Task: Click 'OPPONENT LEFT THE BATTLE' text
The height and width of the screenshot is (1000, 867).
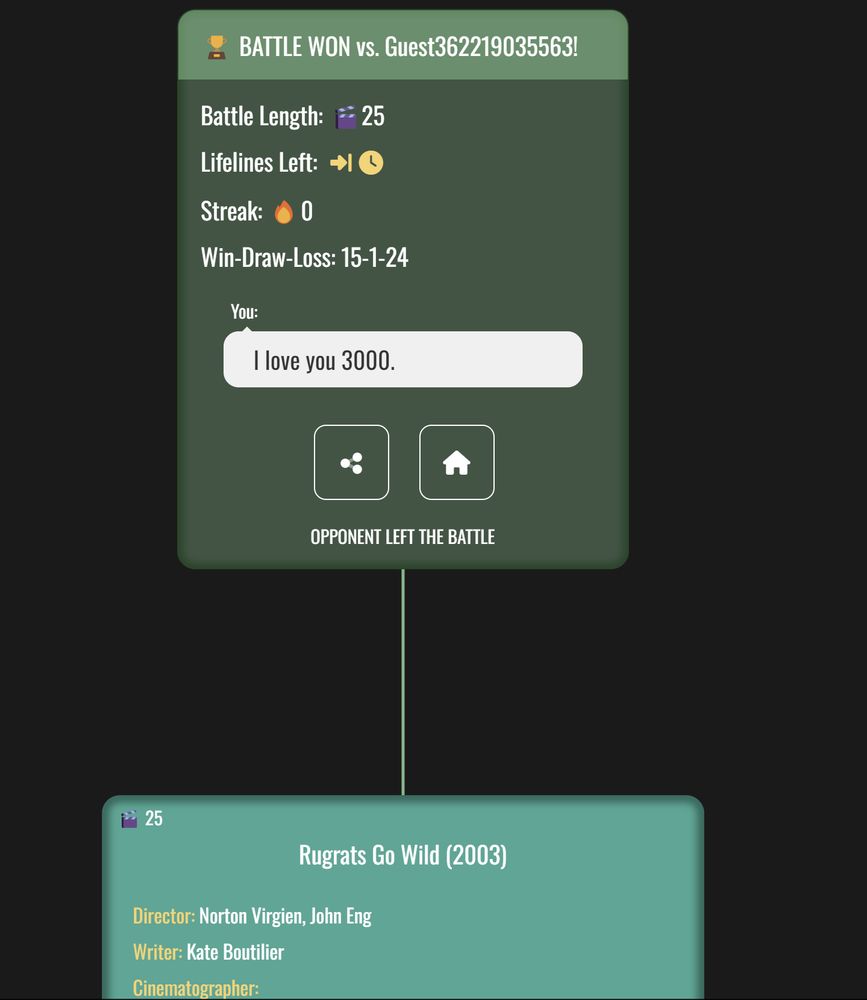Action: (403, 537)
